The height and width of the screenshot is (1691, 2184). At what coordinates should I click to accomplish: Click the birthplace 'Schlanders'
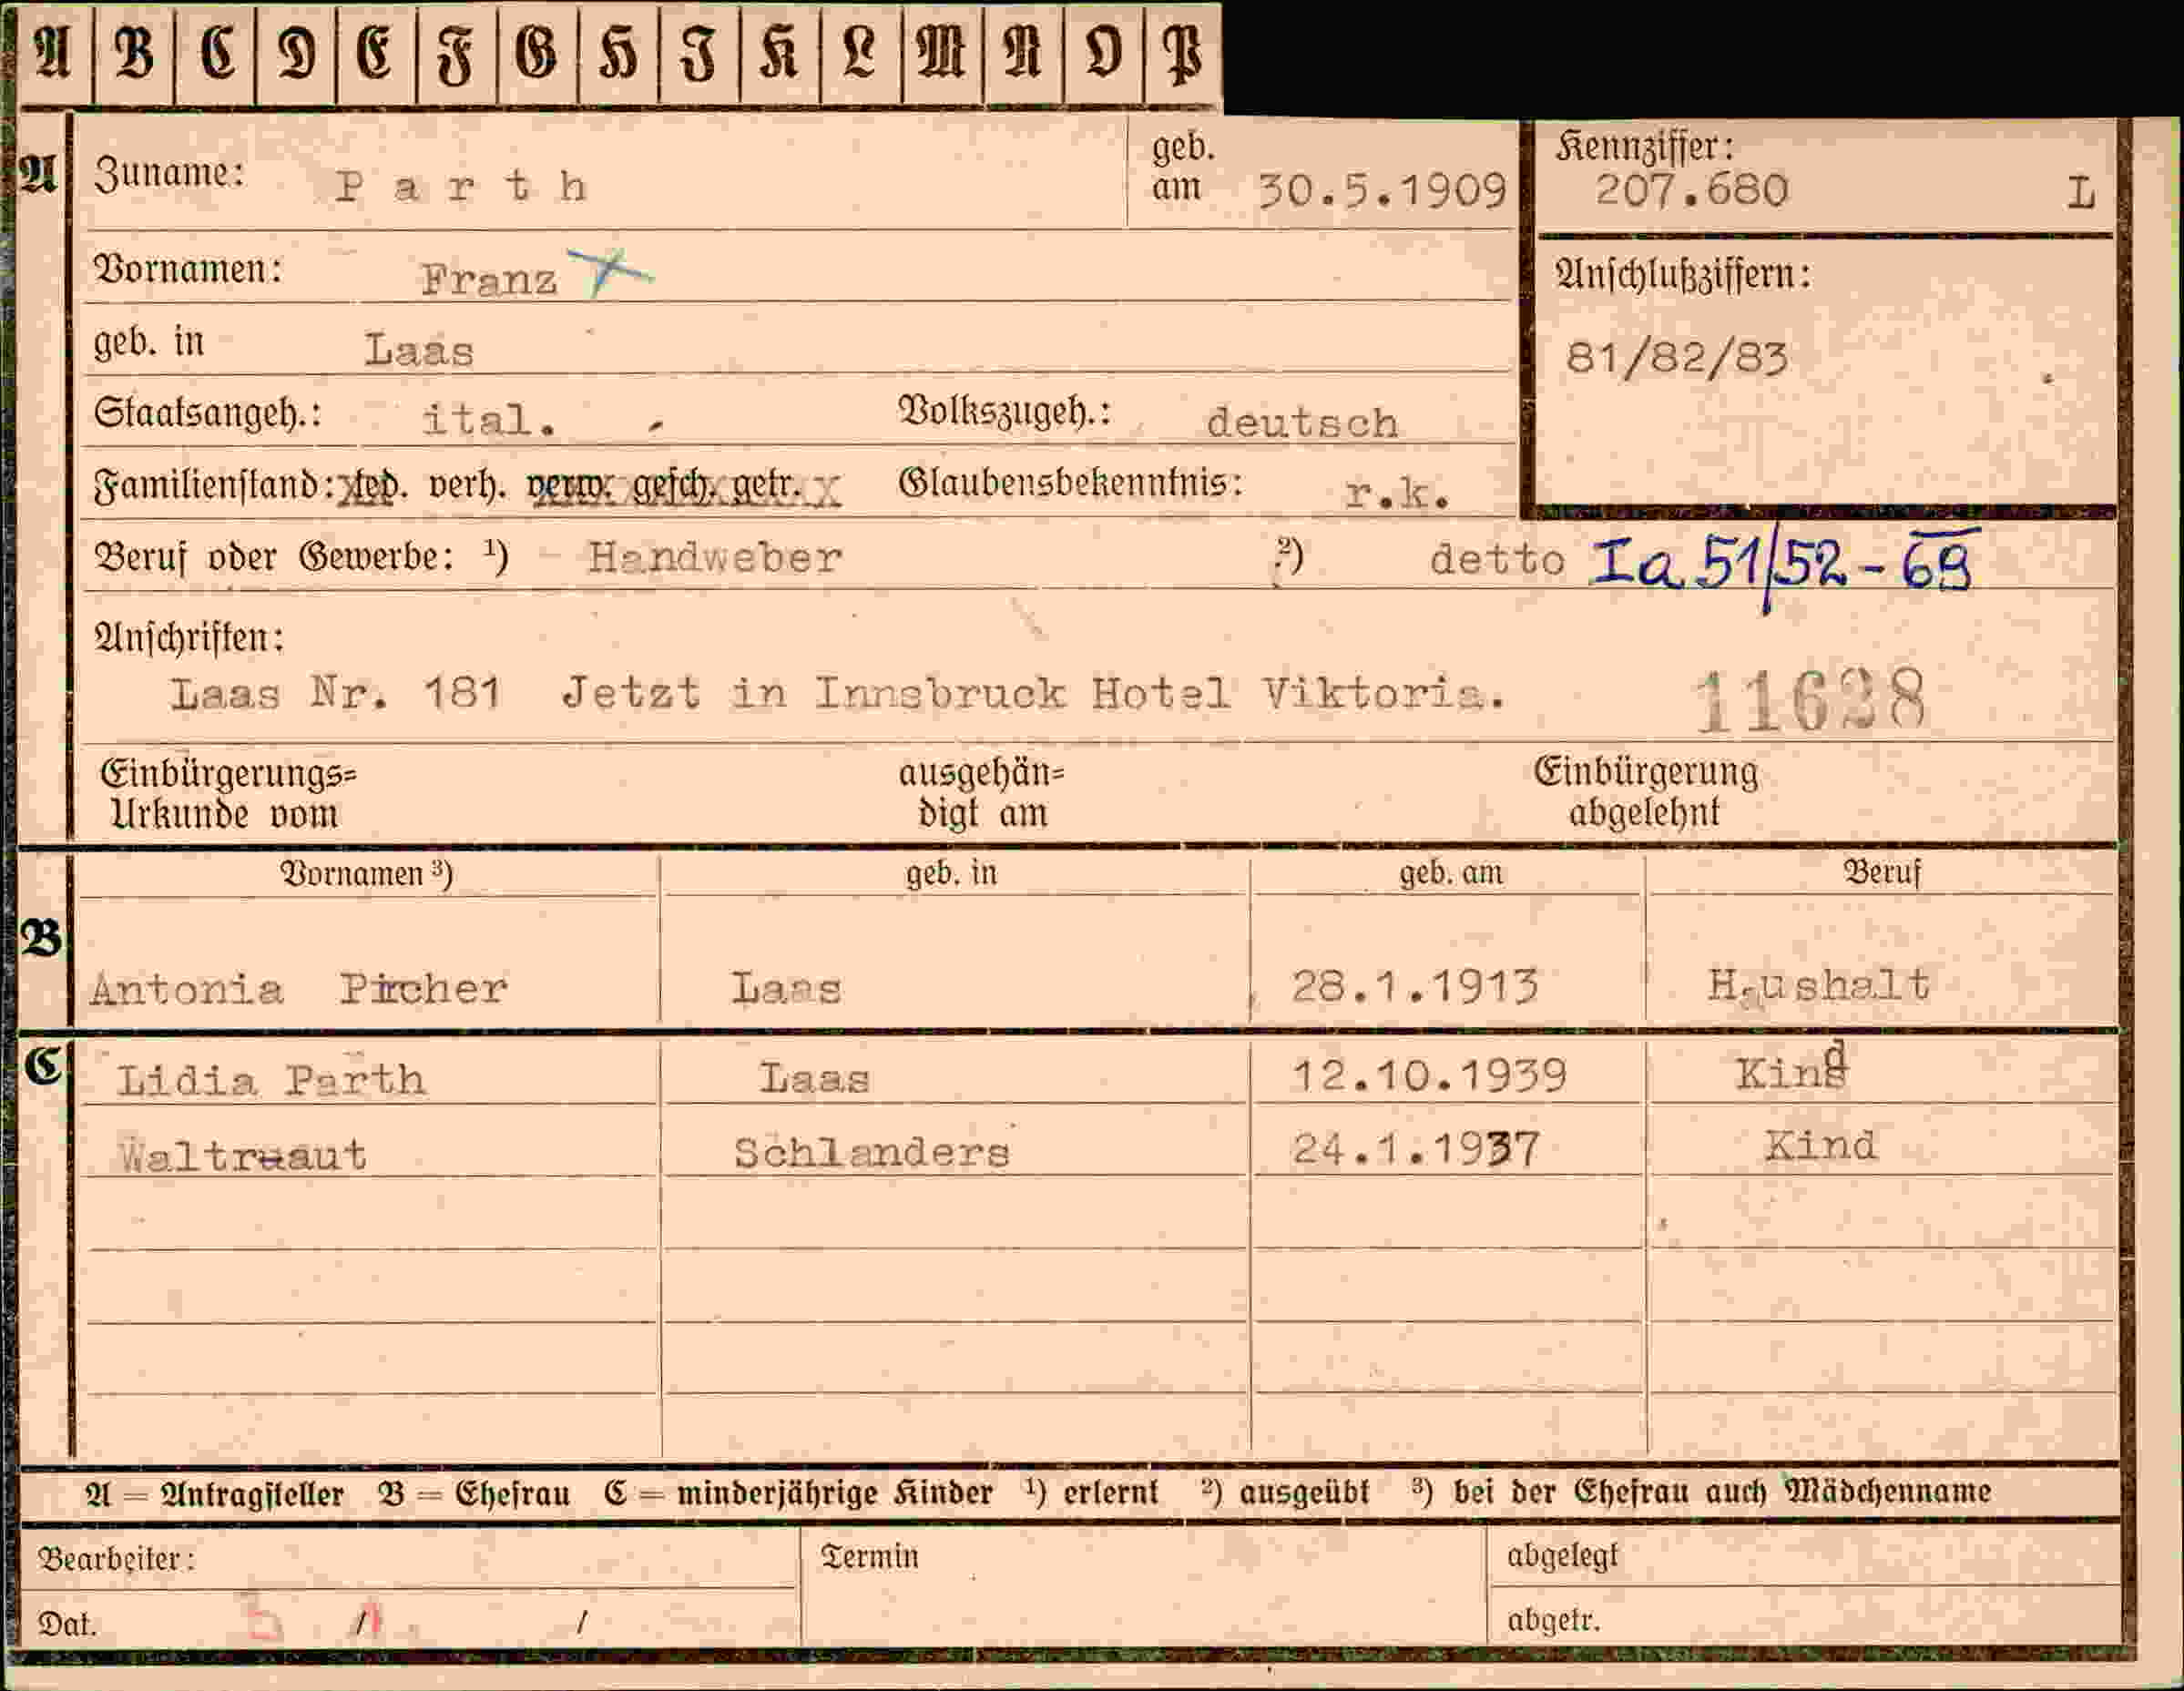[871, 1153]
